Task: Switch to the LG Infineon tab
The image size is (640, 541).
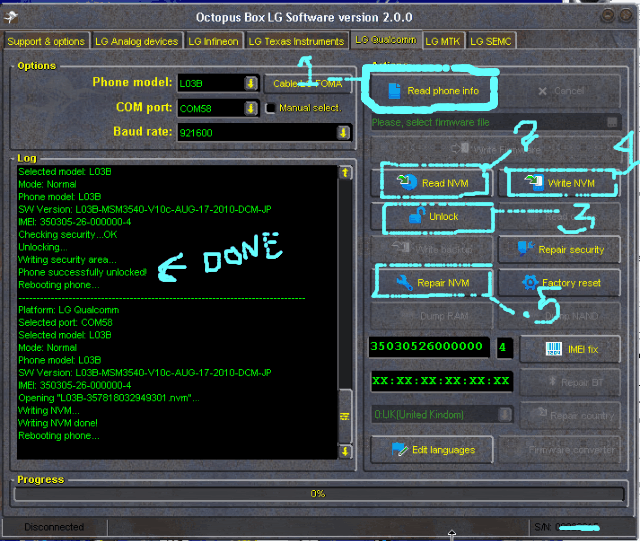Action: 213,41
